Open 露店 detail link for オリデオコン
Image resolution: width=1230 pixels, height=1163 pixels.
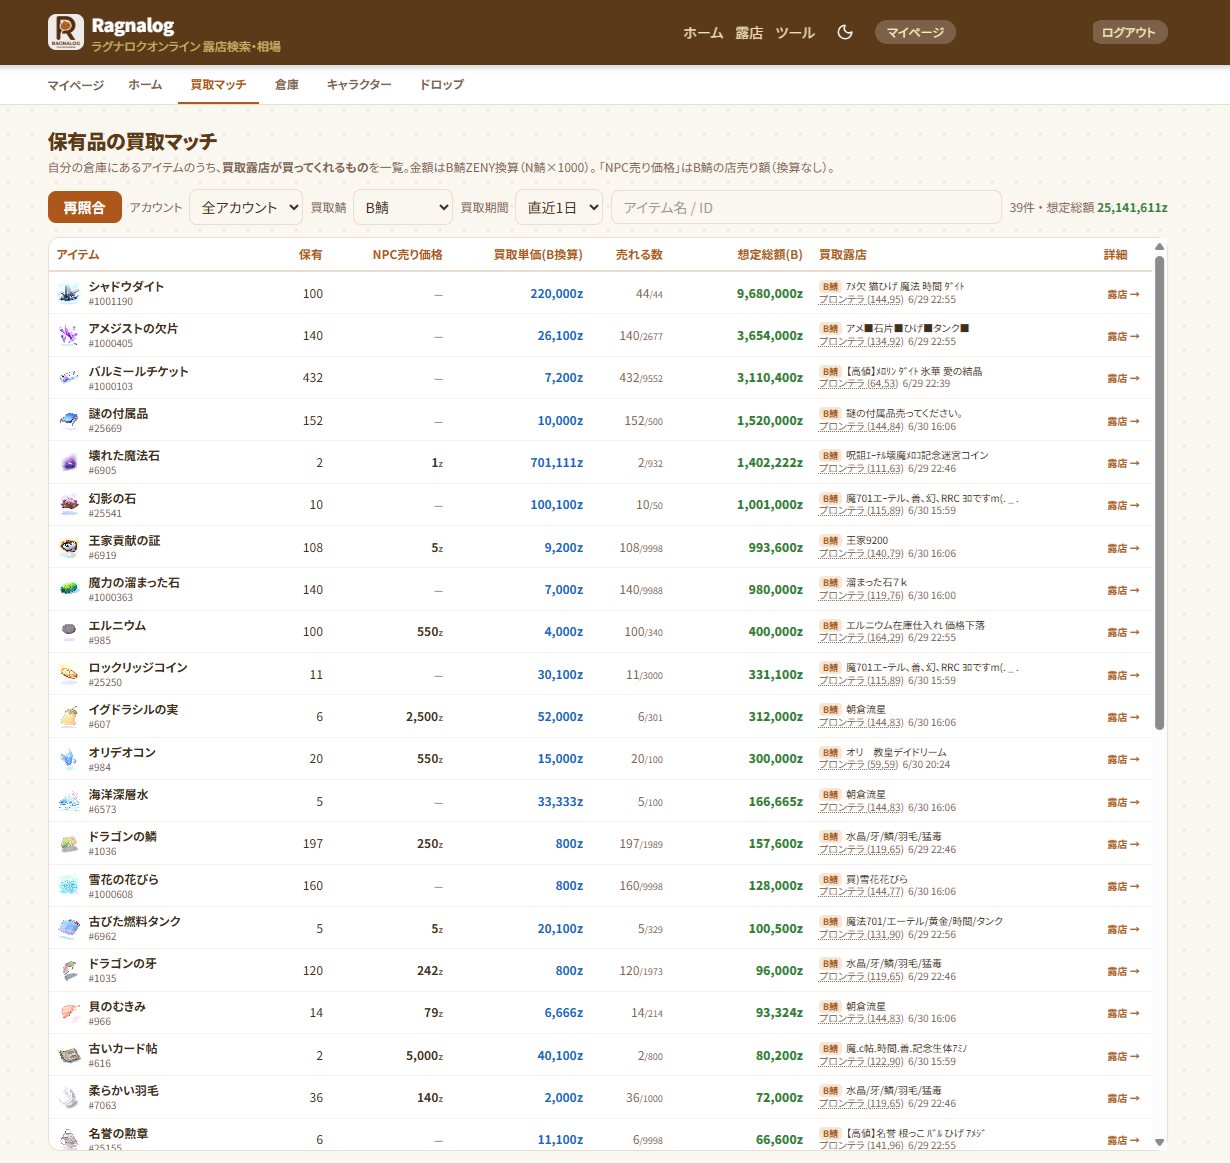[1123, 759]
